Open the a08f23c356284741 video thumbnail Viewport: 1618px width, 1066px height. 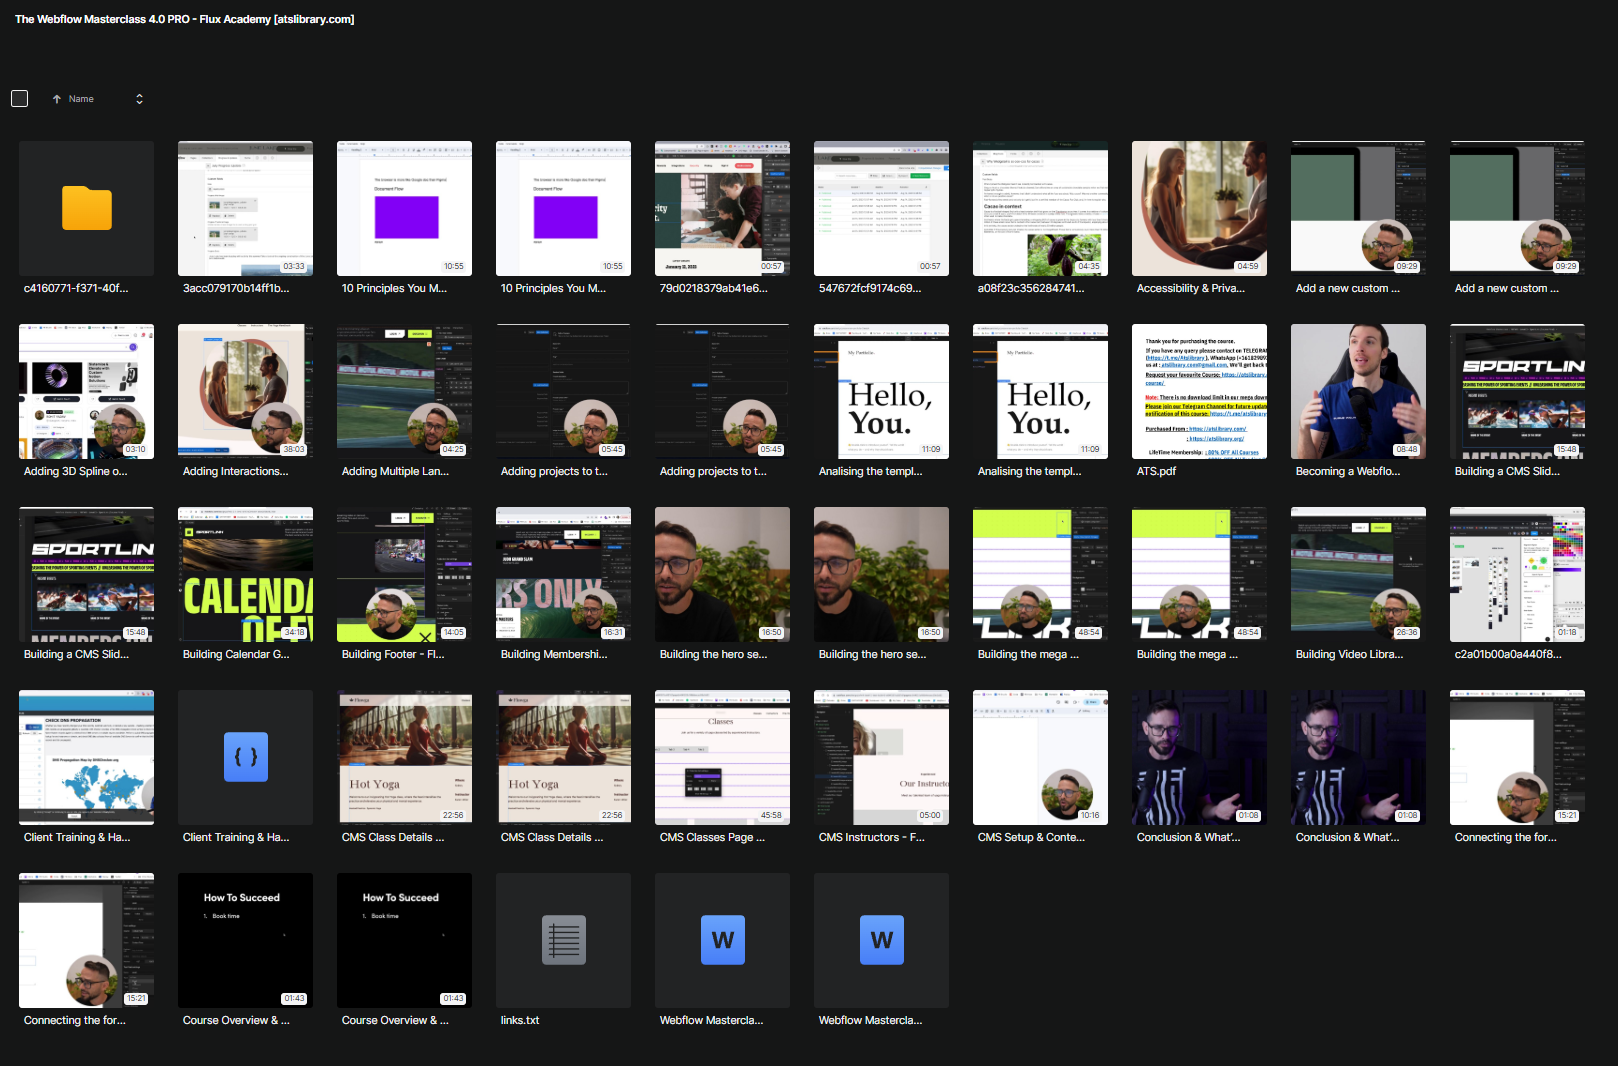tap(1040, 208)
